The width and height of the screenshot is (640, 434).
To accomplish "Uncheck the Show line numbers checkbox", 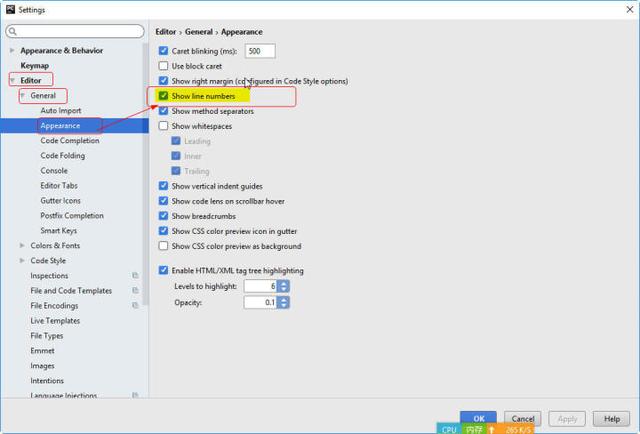I will (x=165, y=96).
